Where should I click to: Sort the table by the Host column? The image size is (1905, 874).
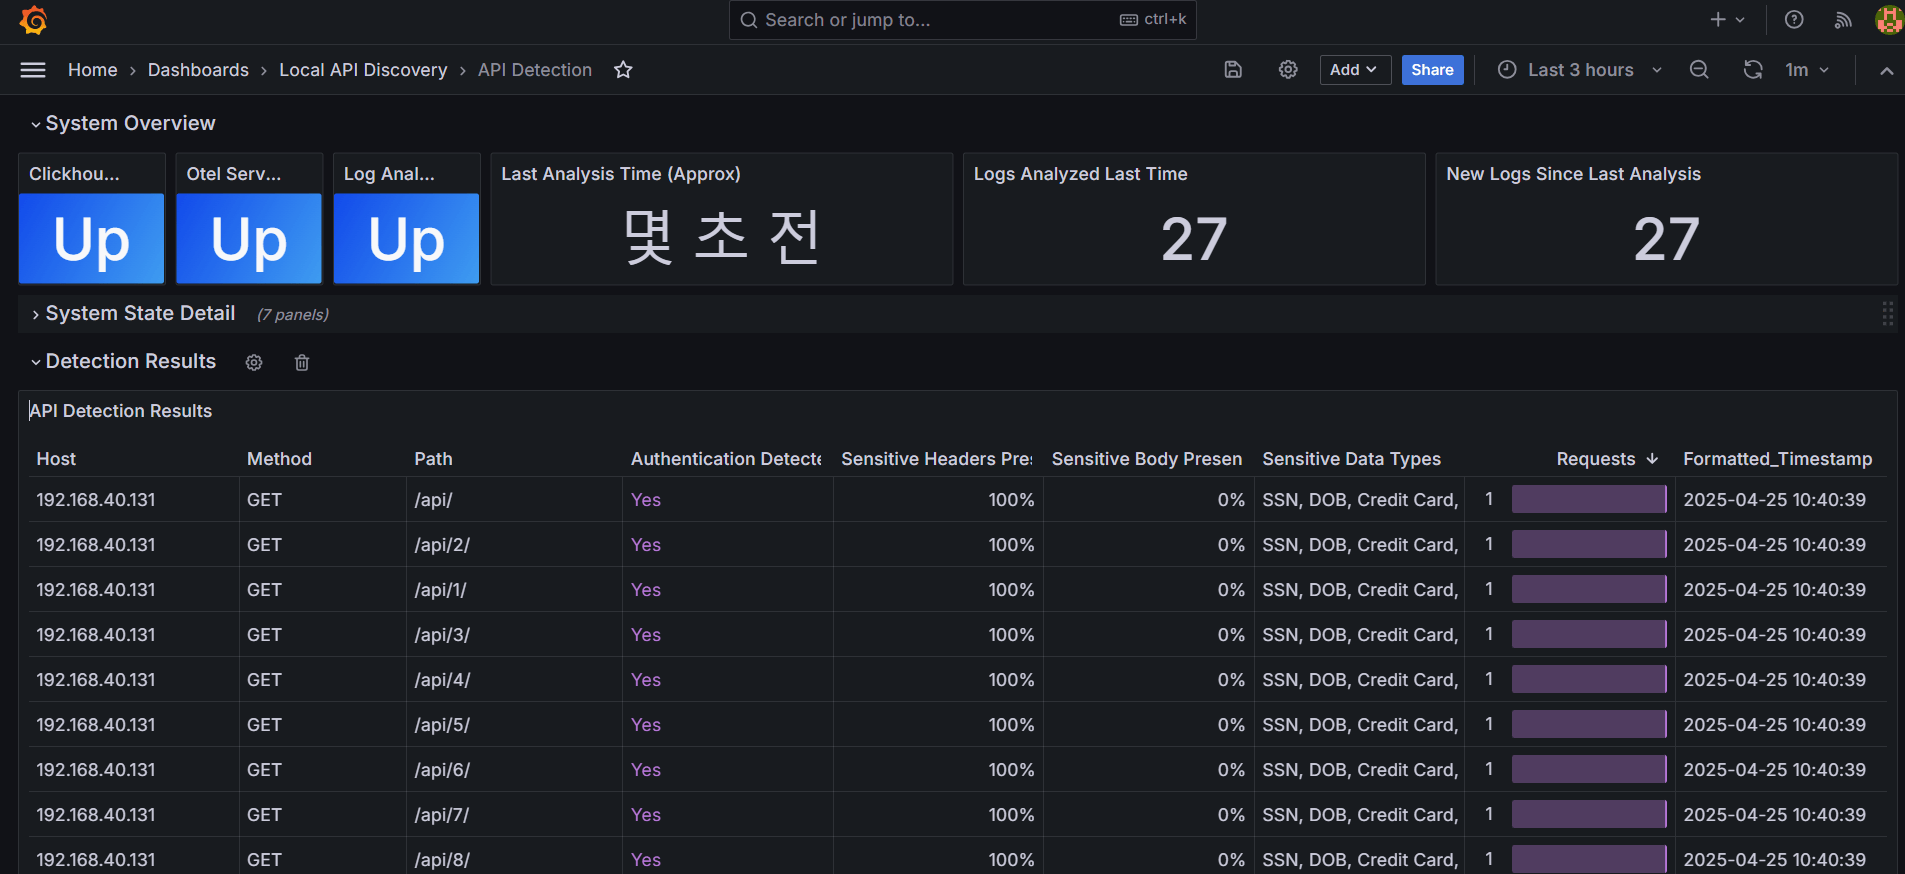coord(56,459)
